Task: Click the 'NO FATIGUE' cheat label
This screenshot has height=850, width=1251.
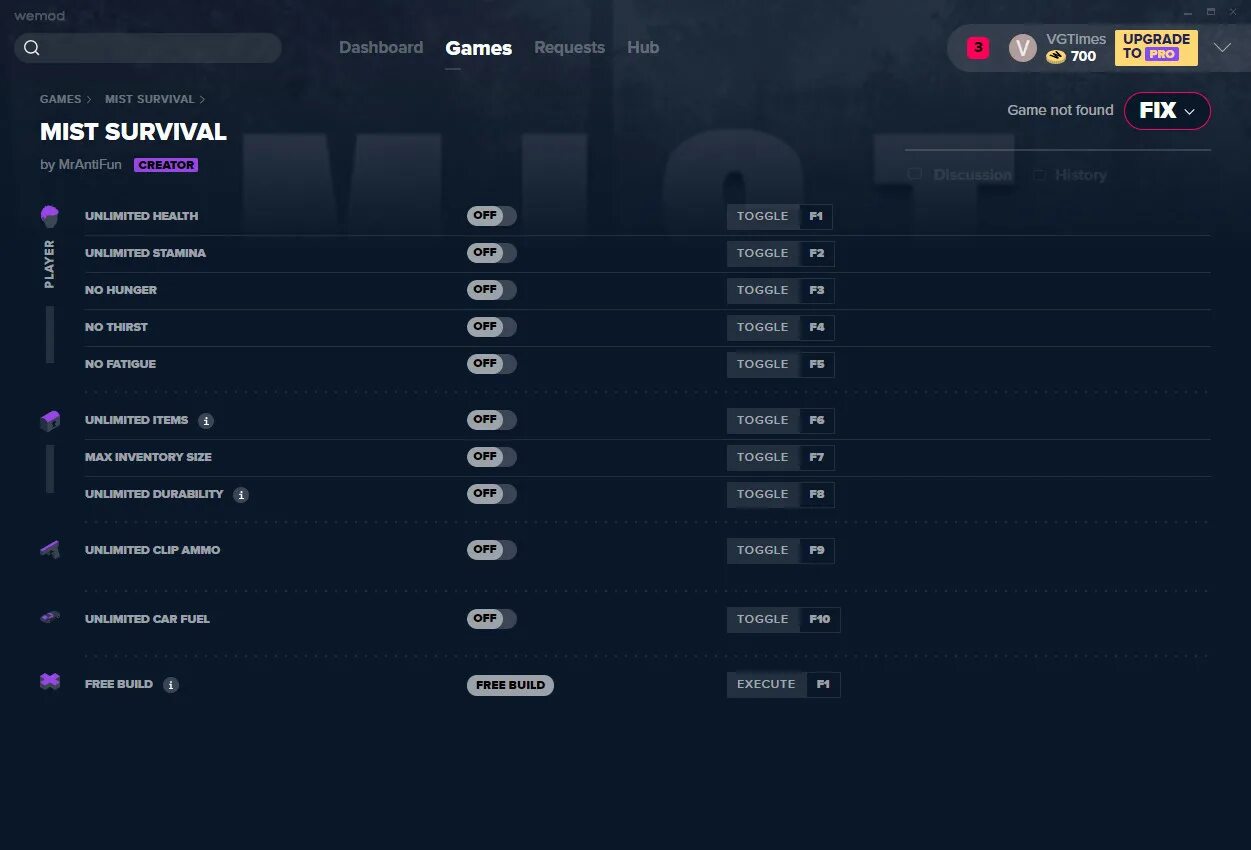Action: pyautogui.click(x=120, y=364)
